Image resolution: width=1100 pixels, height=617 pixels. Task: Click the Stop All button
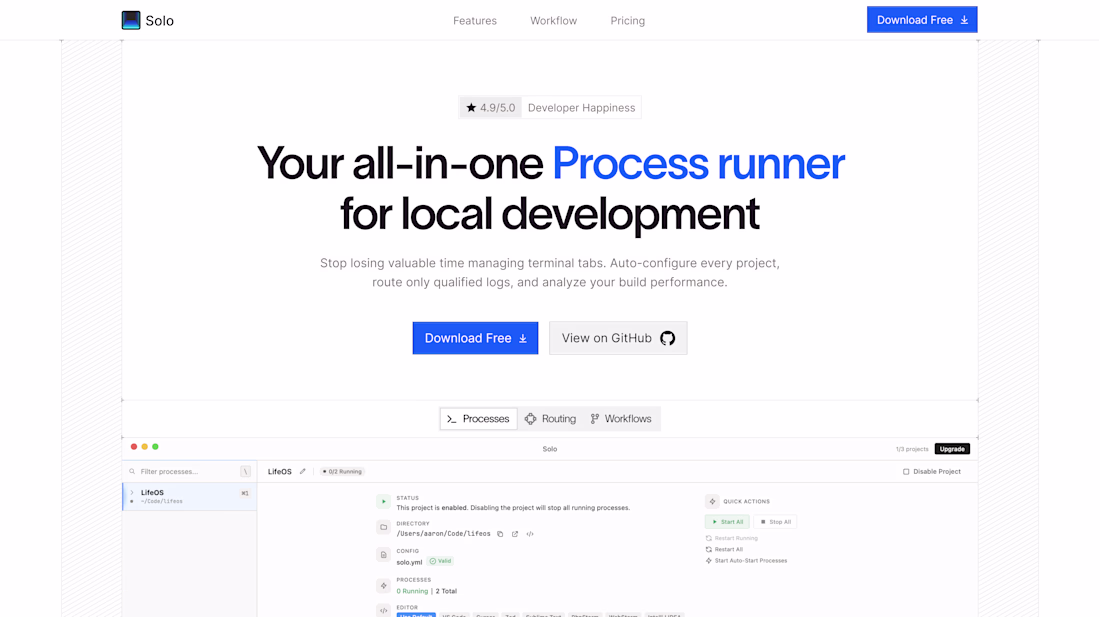pos(775,522)
